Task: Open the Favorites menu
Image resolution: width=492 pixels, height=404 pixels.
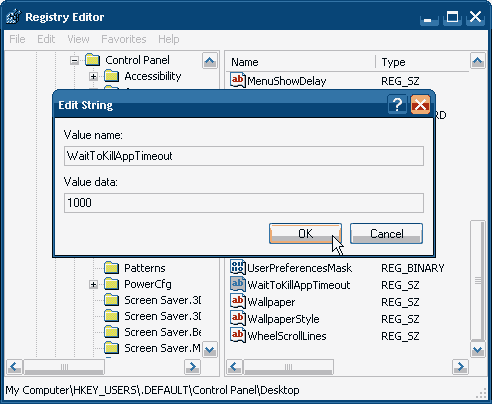Action: 124,39
